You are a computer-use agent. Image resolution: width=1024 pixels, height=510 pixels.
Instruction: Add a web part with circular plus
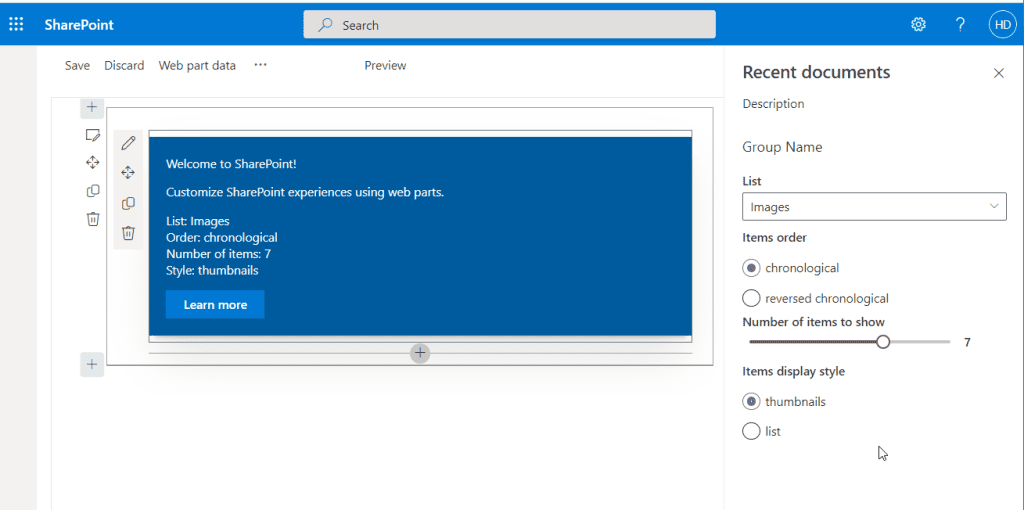click(420, 353)
